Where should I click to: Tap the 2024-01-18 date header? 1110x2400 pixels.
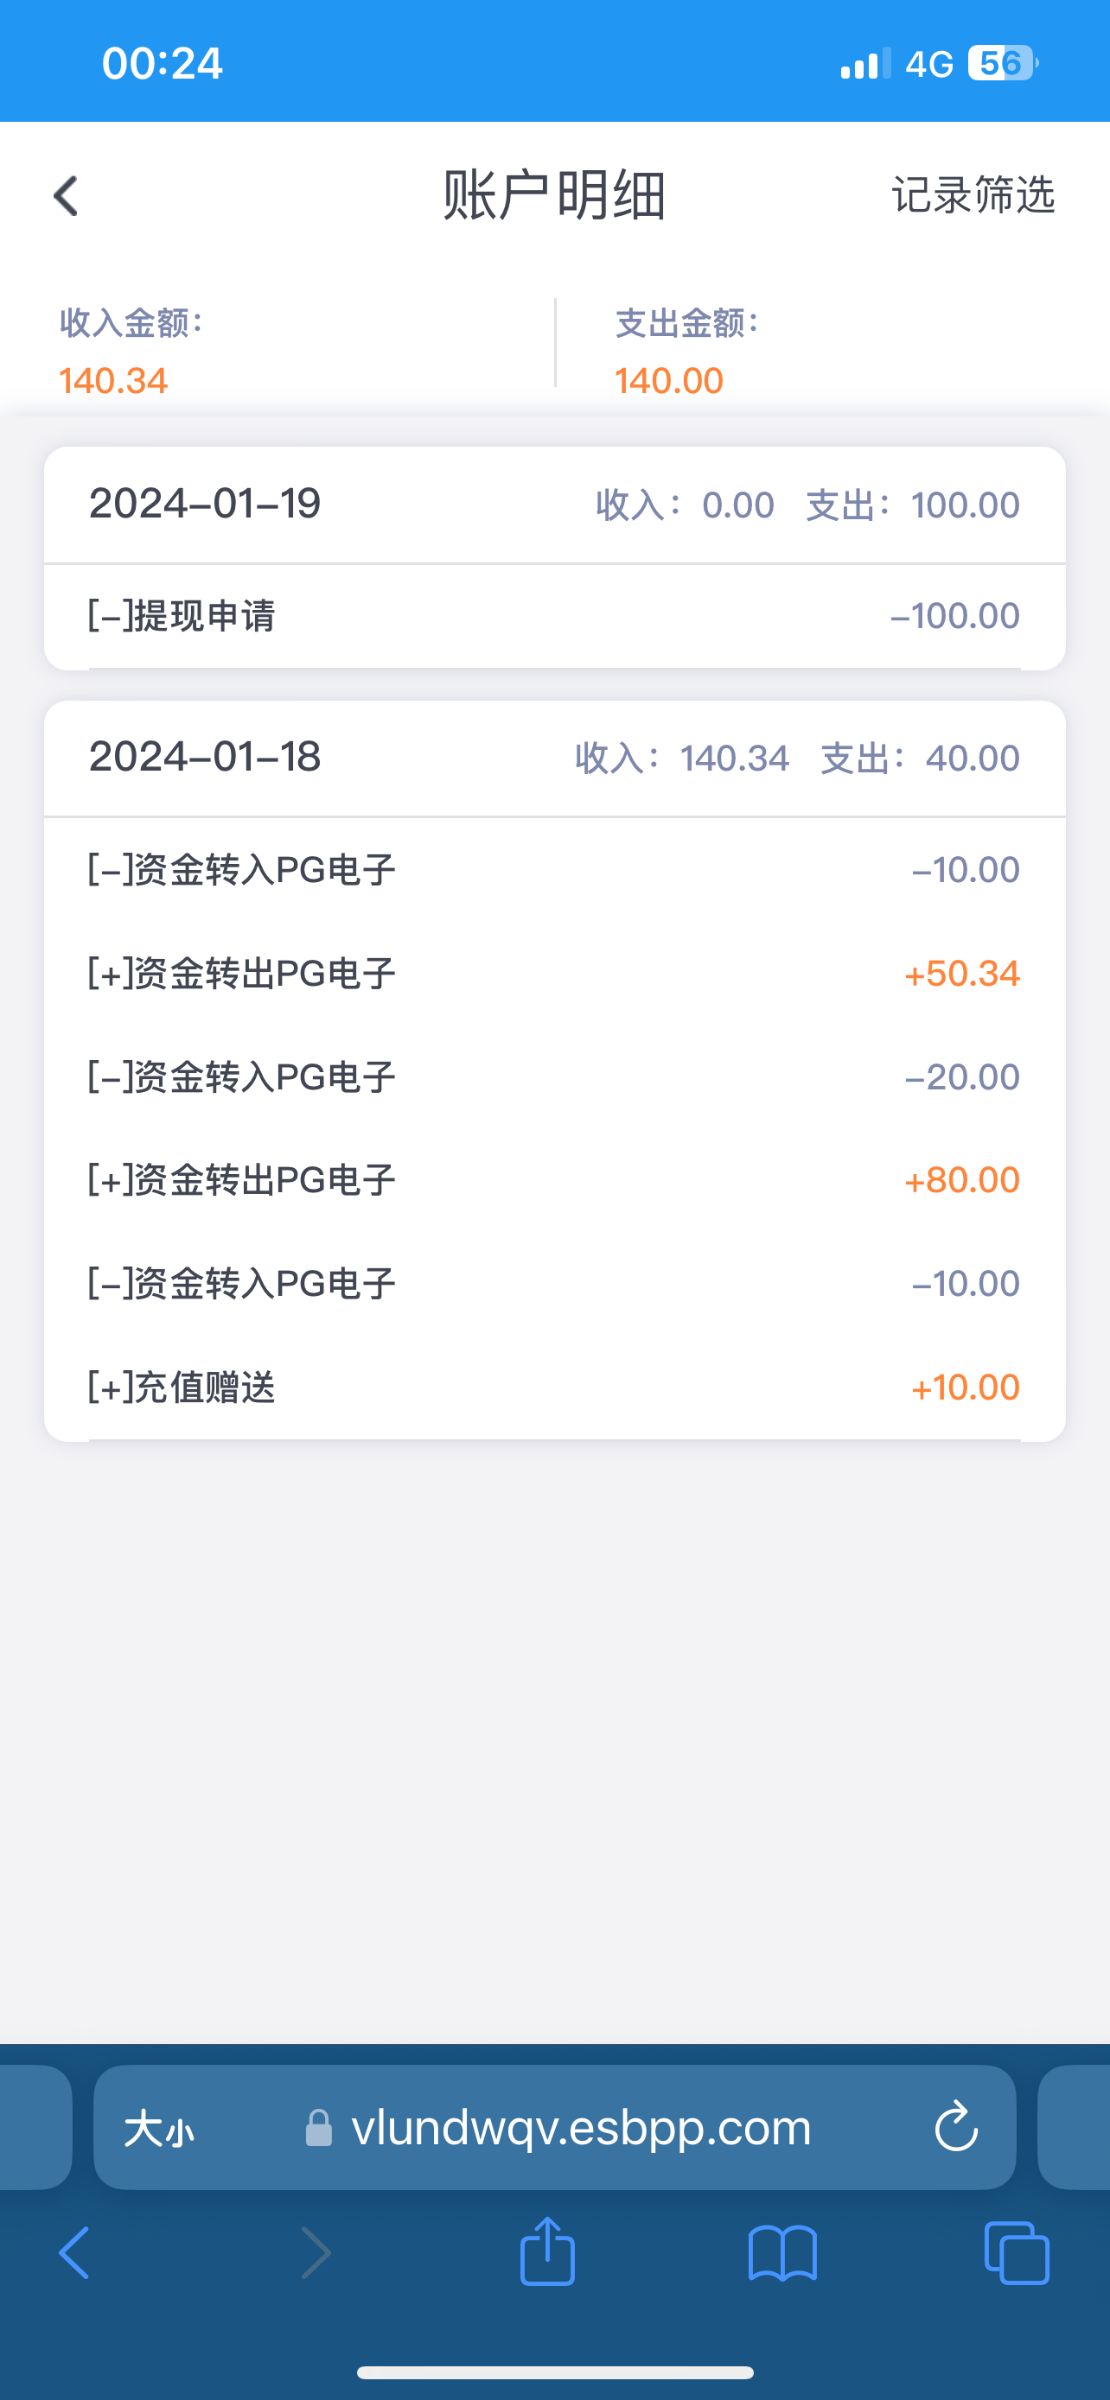(205, 757)
